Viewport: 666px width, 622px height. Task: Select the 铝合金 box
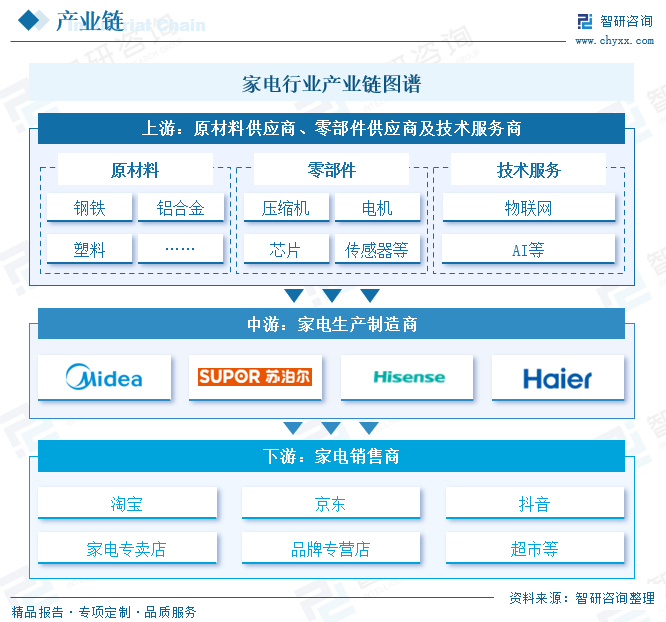pyautogui.click(x=181, y=207)
